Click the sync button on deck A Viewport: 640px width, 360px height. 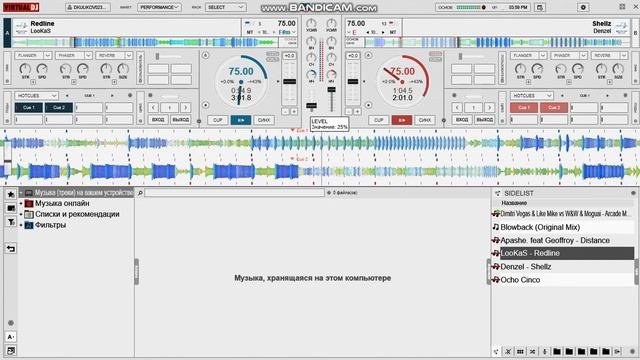(x=264, y=120)
